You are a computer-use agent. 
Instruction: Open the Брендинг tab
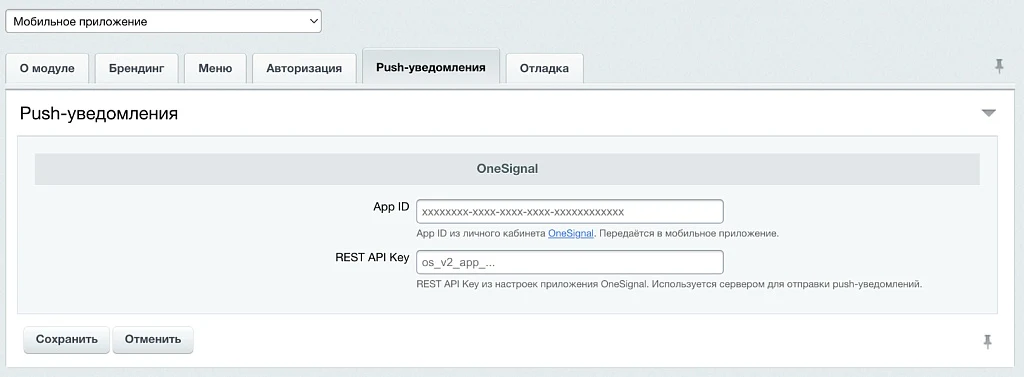pos(136,68)
